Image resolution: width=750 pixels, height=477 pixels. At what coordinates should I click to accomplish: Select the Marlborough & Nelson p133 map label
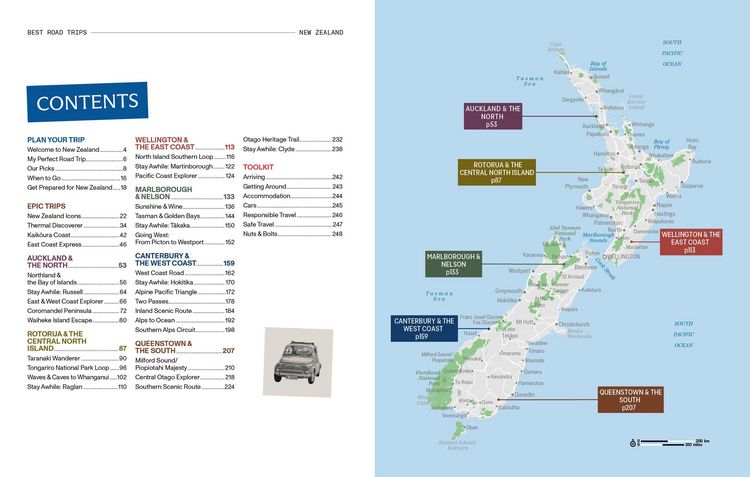point(453,264)
